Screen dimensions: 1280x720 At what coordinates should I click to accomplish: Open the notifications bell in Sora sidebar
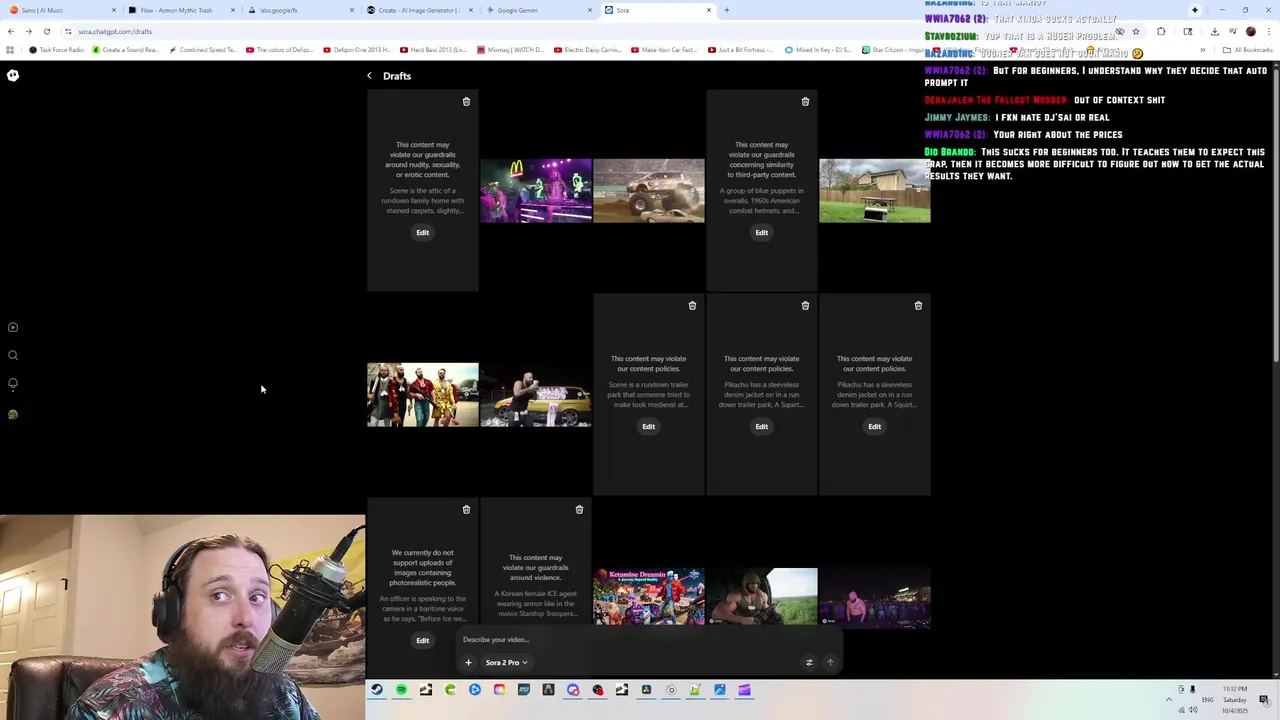click(x=13, y=383)
